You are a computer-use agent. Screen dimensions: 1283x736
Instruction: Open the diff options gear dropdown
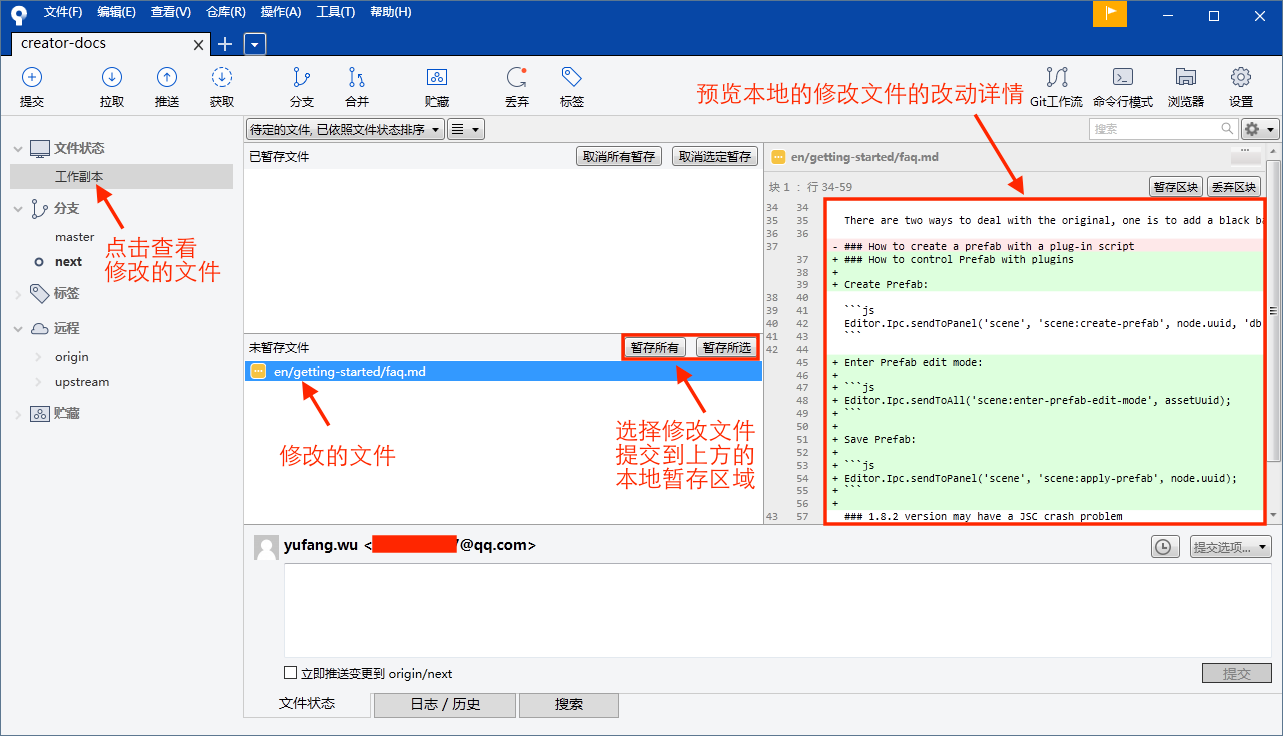[1260, 129]
